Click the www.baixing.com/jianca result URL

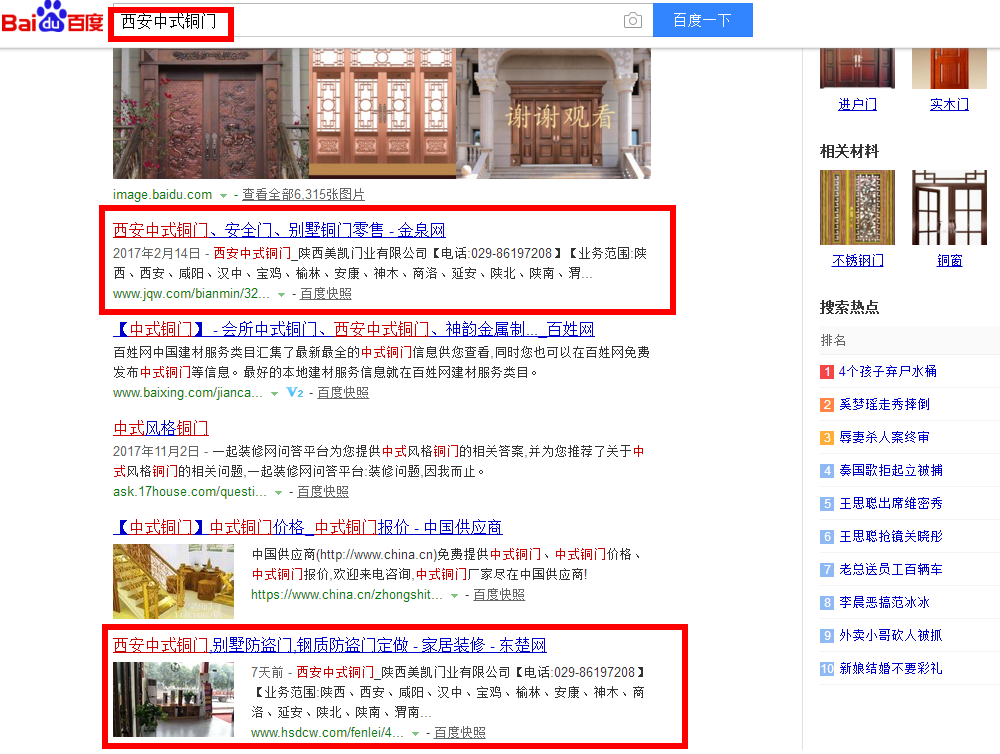tap(188, 393)
